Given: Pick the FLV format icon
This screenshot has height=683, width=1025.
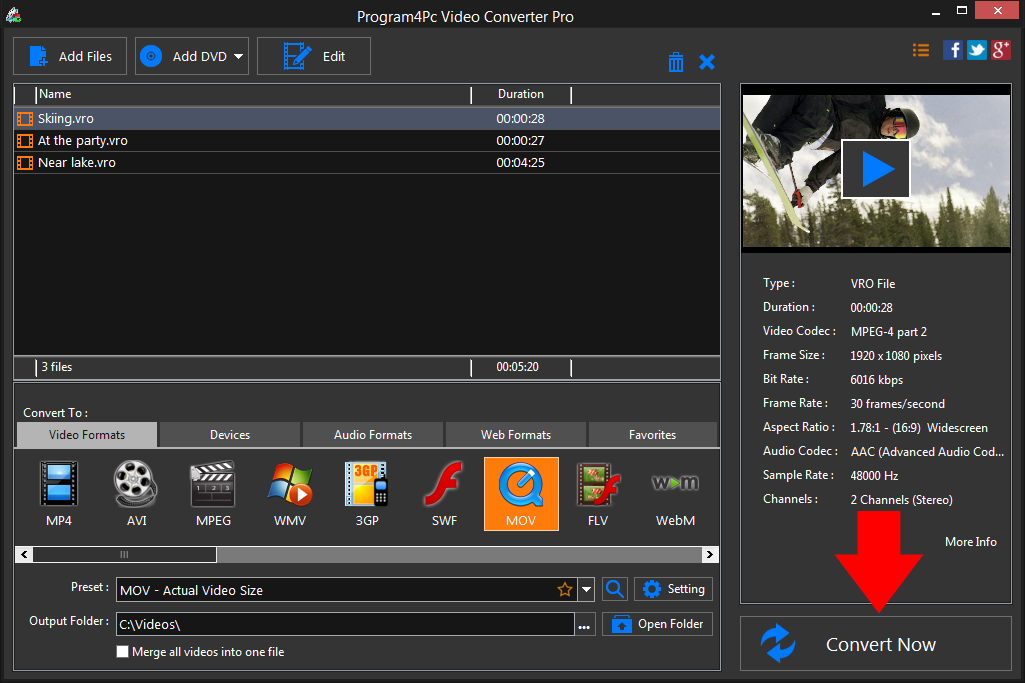Looking at the screenshot, I should click(x=598, y=494).
